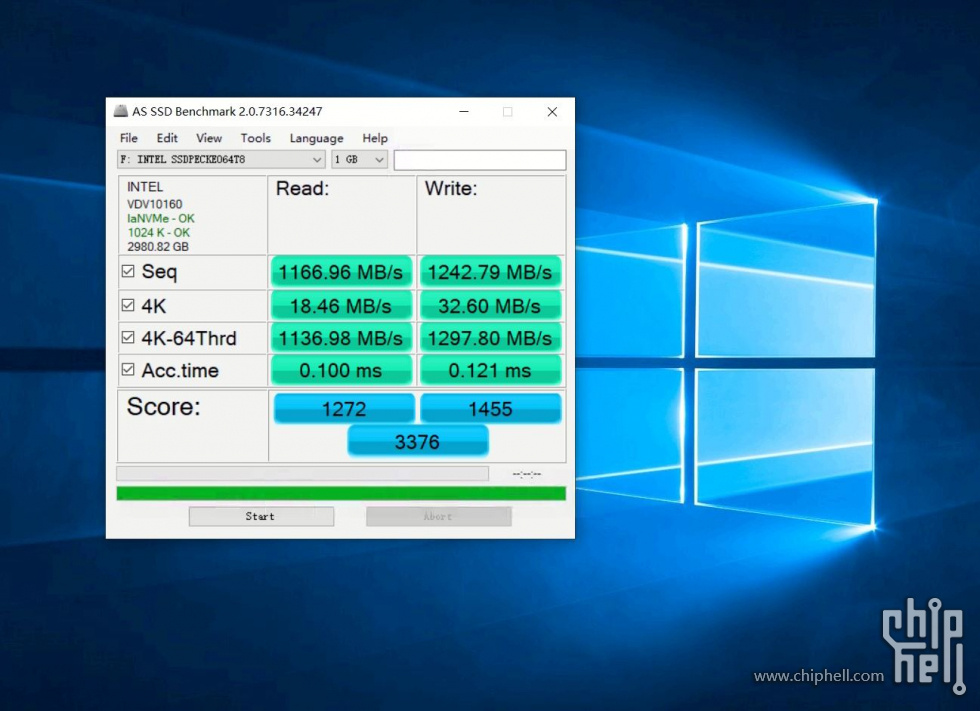Viewport: 980px width, 711px height.
Task: Click the Score: label
Action: click(164, 407)
